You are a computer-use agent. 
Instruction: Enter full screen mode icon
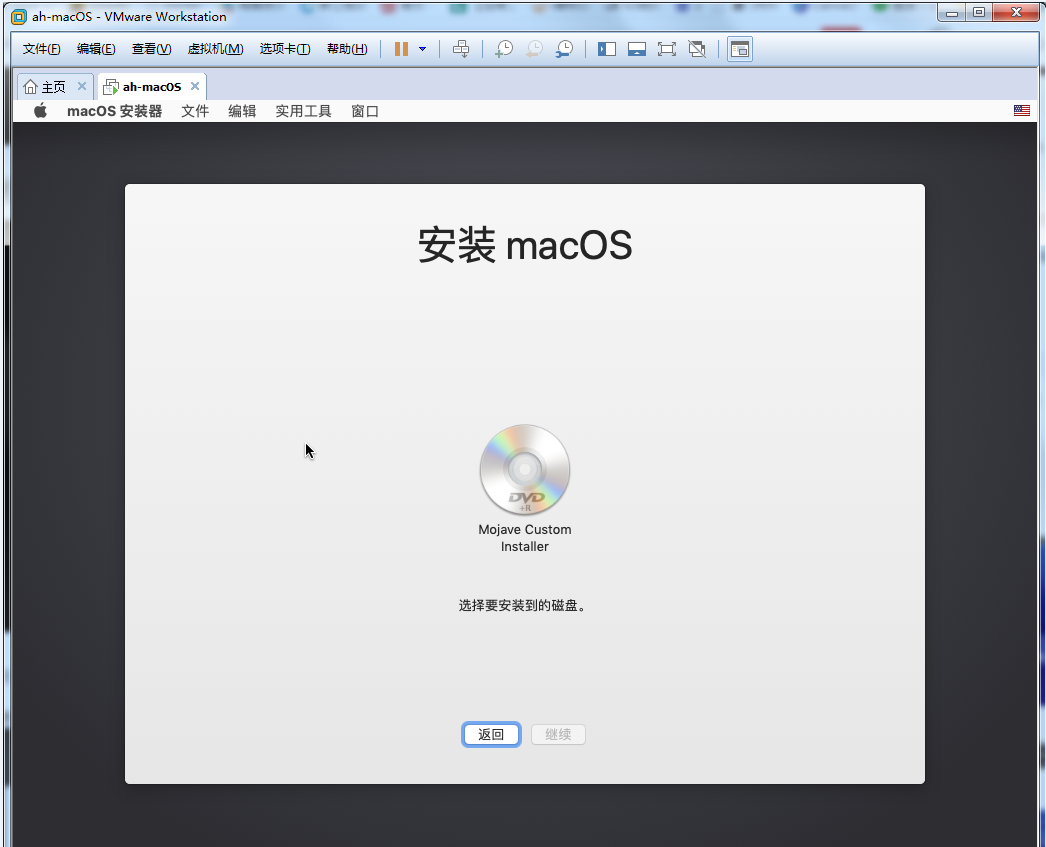[x=667, y=49]
